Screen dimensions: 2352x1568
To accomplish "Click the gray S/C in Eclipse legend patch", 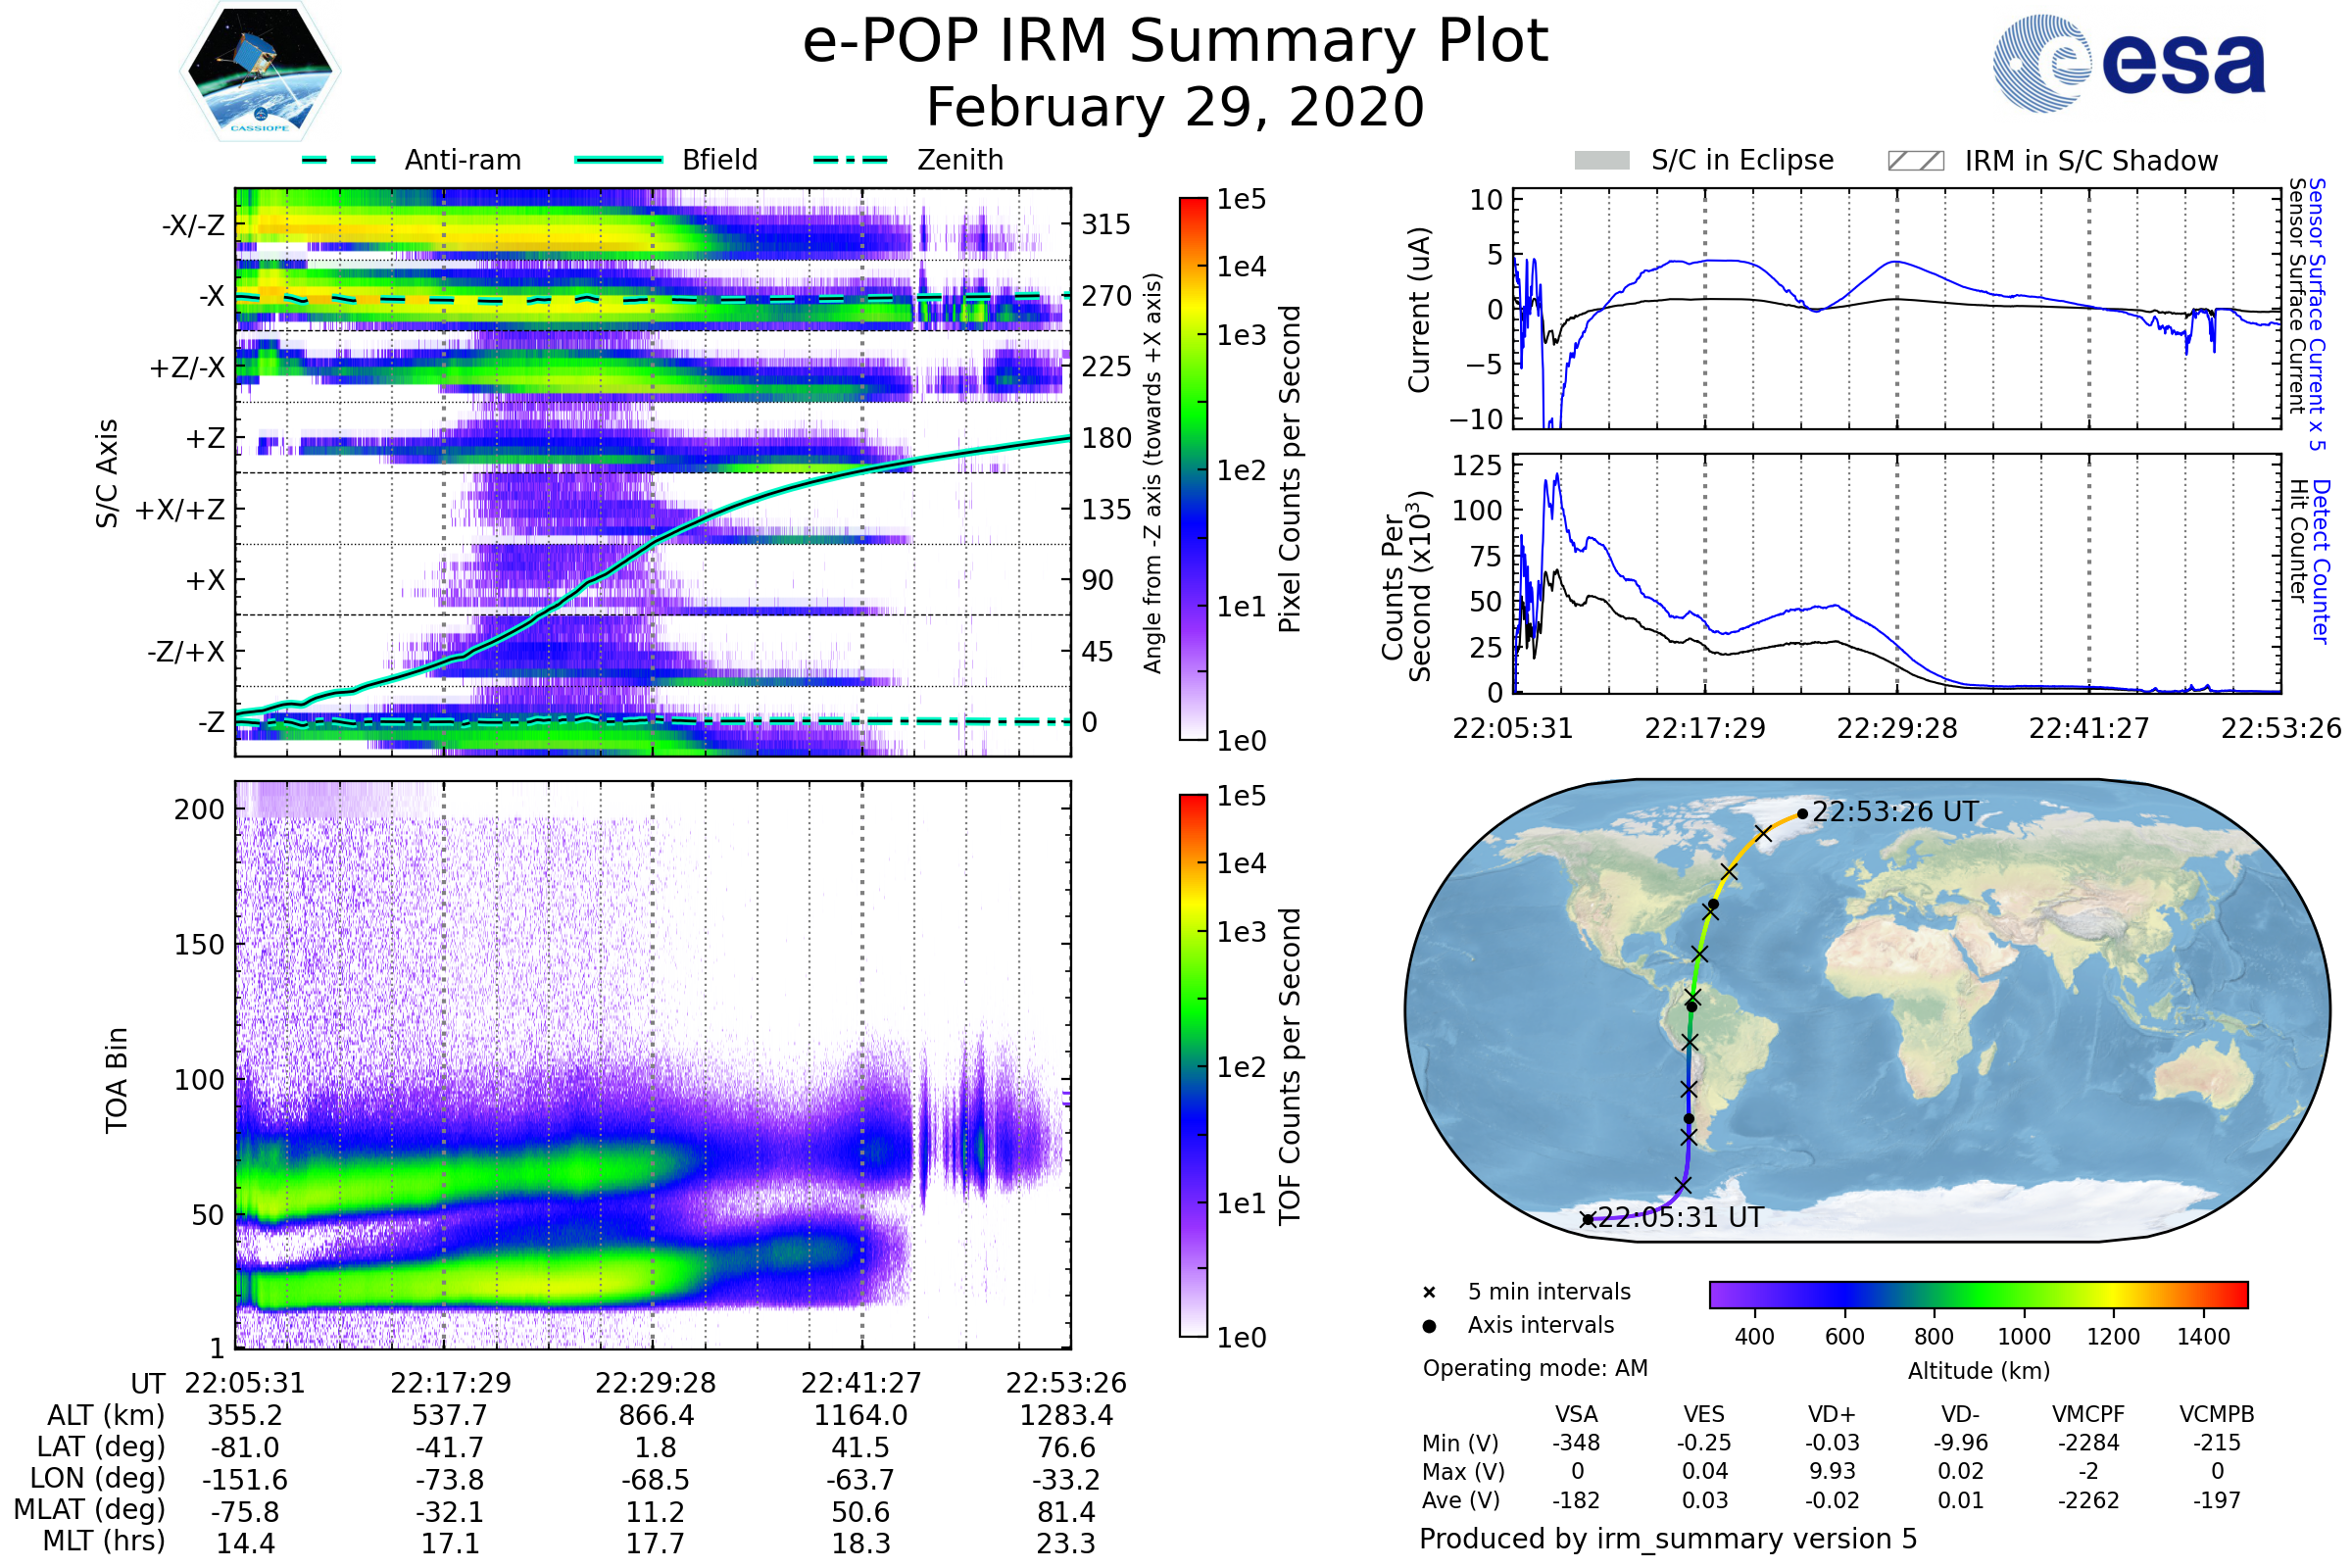I will [1601, 161].
